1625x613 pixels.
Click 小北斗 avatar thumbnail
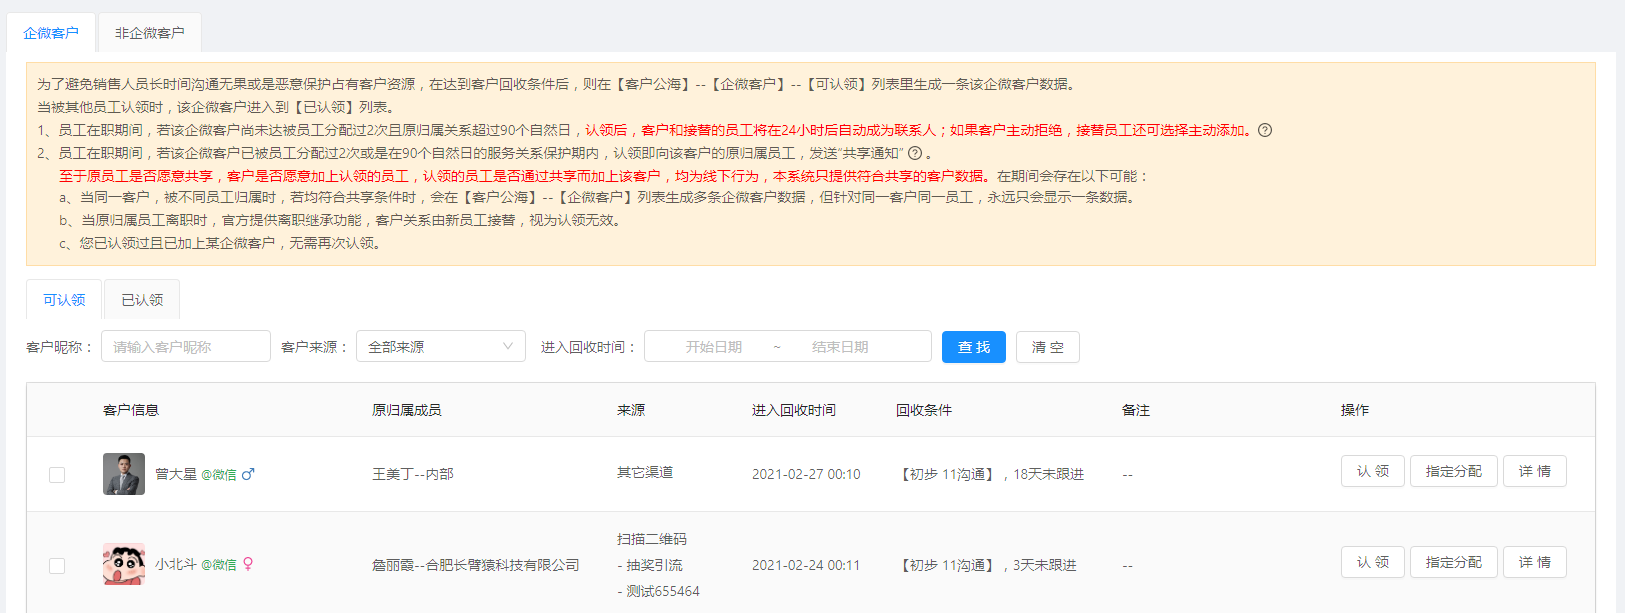tap(124, 564)
